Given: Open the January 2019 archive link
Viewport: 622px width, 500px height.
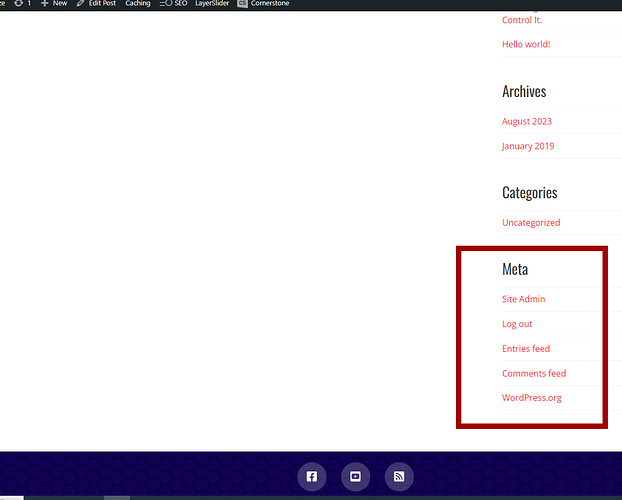Looking at the screenshot, I should point(528,146).
